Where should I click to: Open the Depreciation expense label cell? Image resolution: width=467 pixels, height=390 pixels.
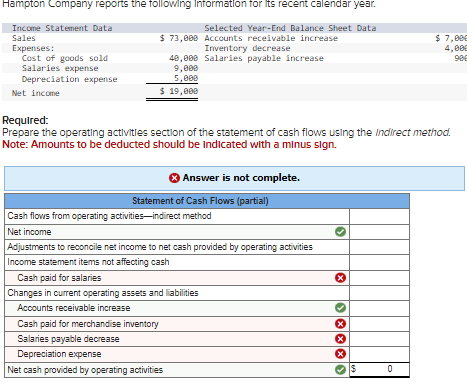177,354
